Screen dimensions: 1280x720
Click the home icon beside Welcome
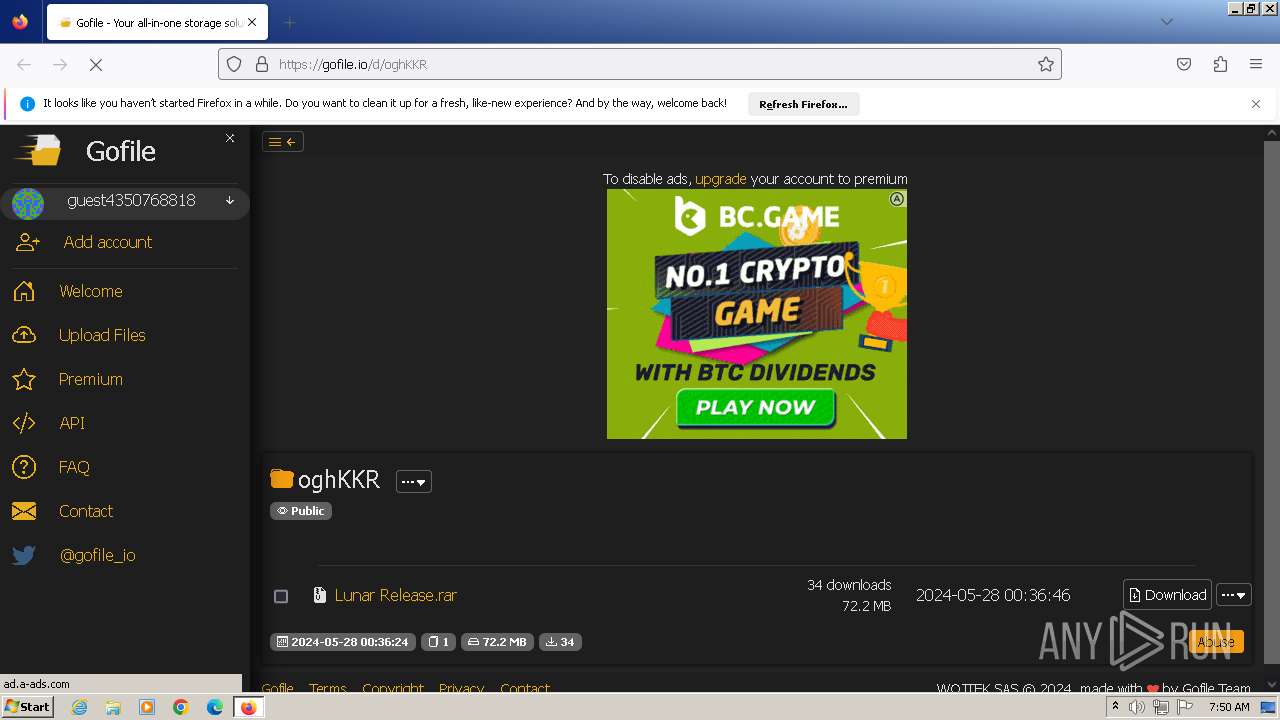click(24, 291)
